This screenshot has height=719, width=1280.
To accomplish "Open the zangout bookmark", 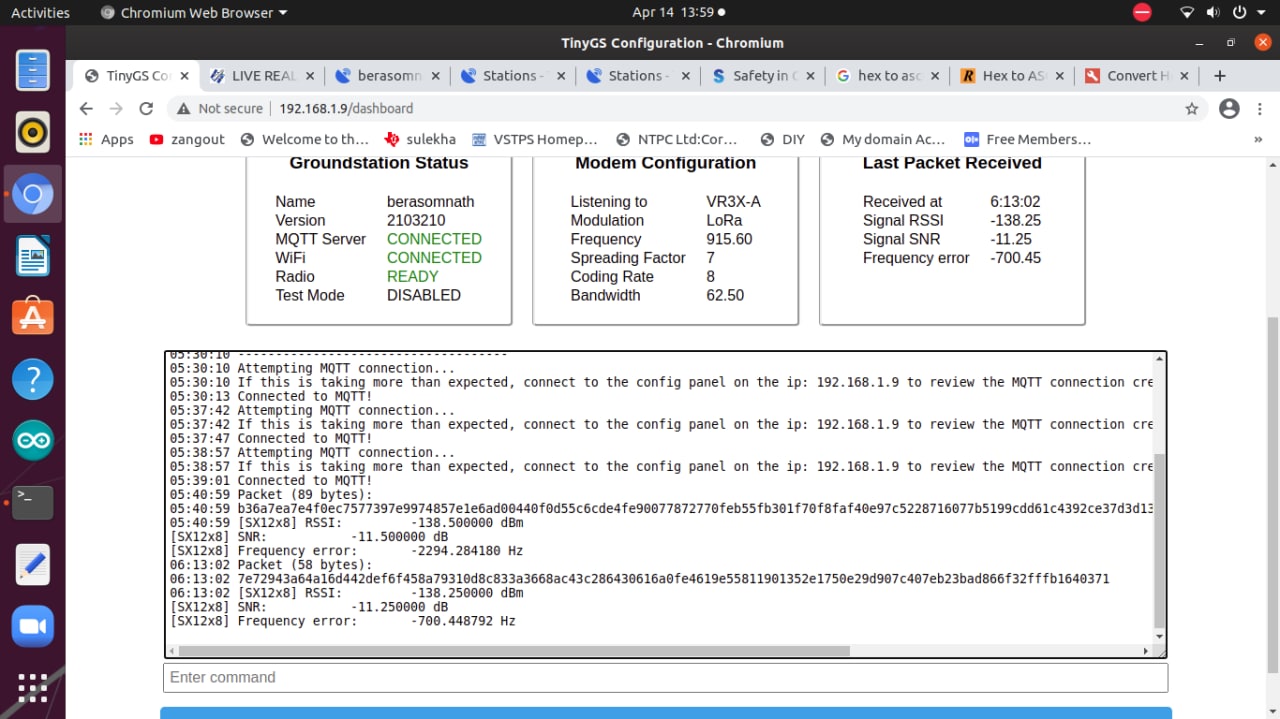I will tap(187, 140).
